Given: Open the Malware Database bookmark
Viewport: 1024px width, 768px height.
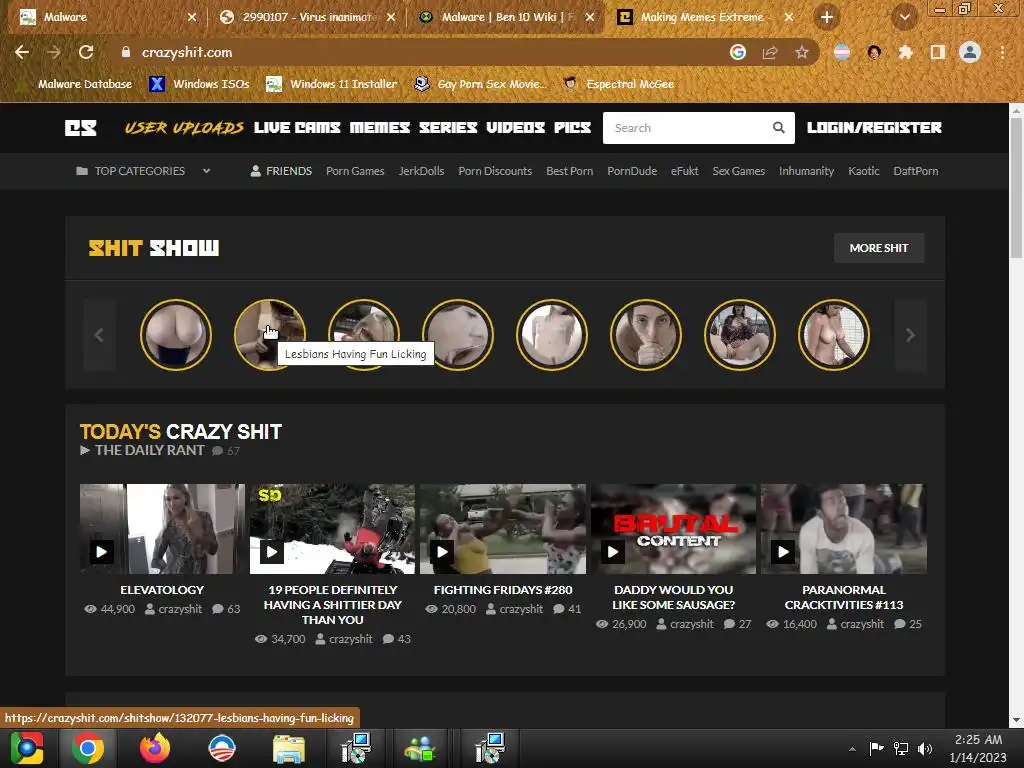Looking at the screenshot, I should pos(76,84).
